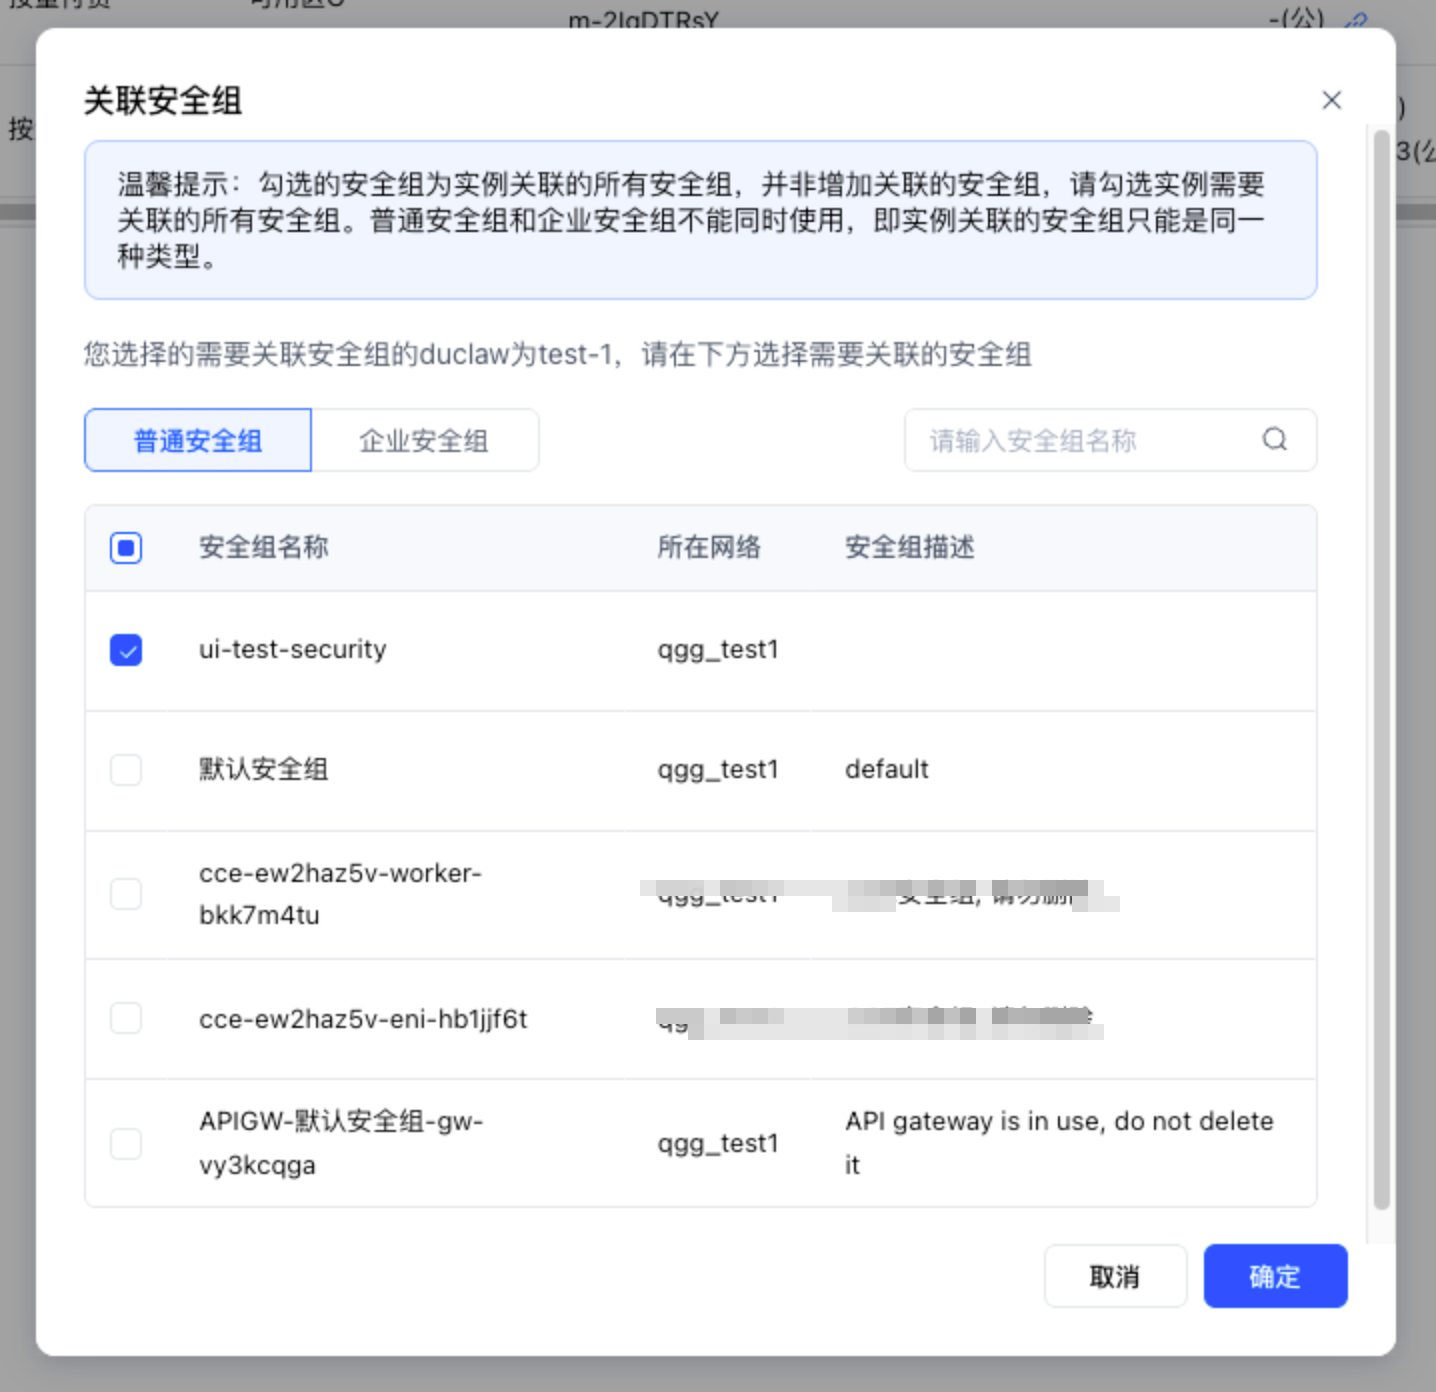Image resolution: width=1436 pixels, height=1392 pixels.
Task: Select the ui-test-security row name
Action: [293, 650]
